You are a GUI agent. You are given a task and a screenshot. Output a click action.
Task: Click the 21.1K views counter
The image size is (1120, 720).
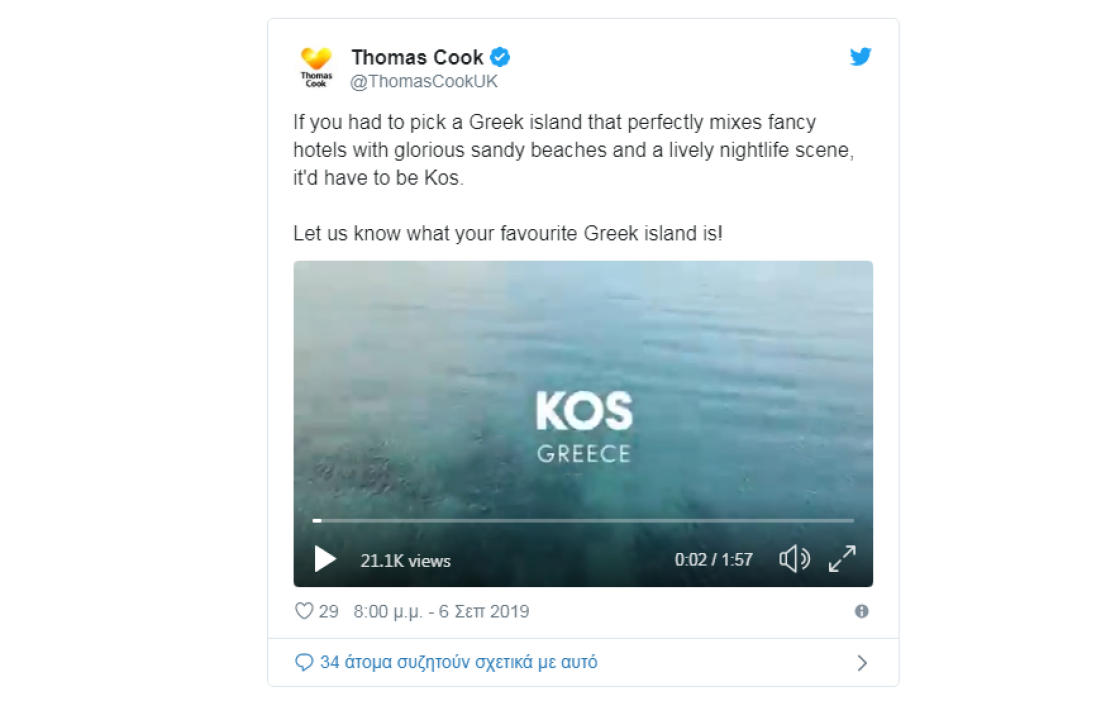(405, 561)
